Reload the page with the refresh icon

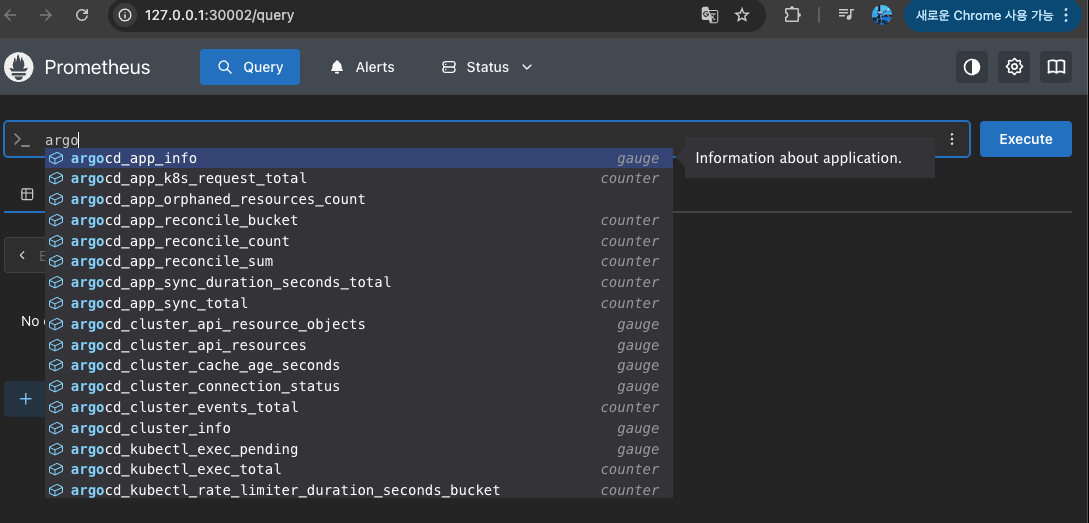82,15
